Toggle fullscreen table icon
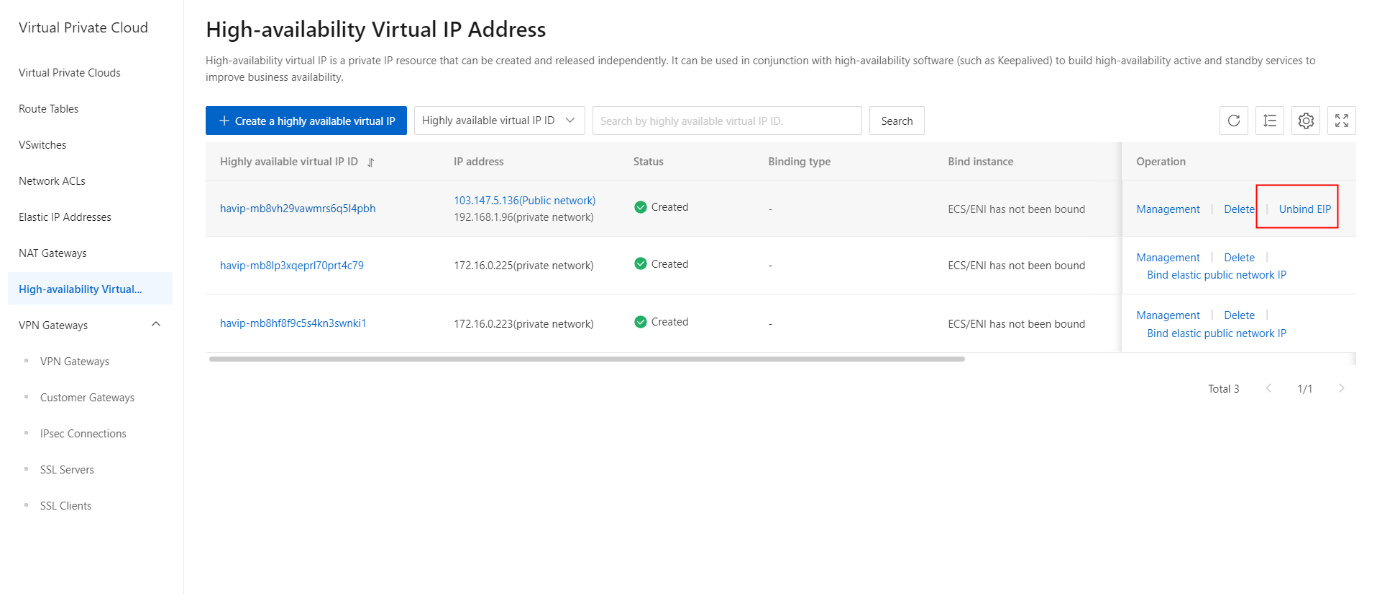Viewport: 1377px width, 594px height. 1342,121
